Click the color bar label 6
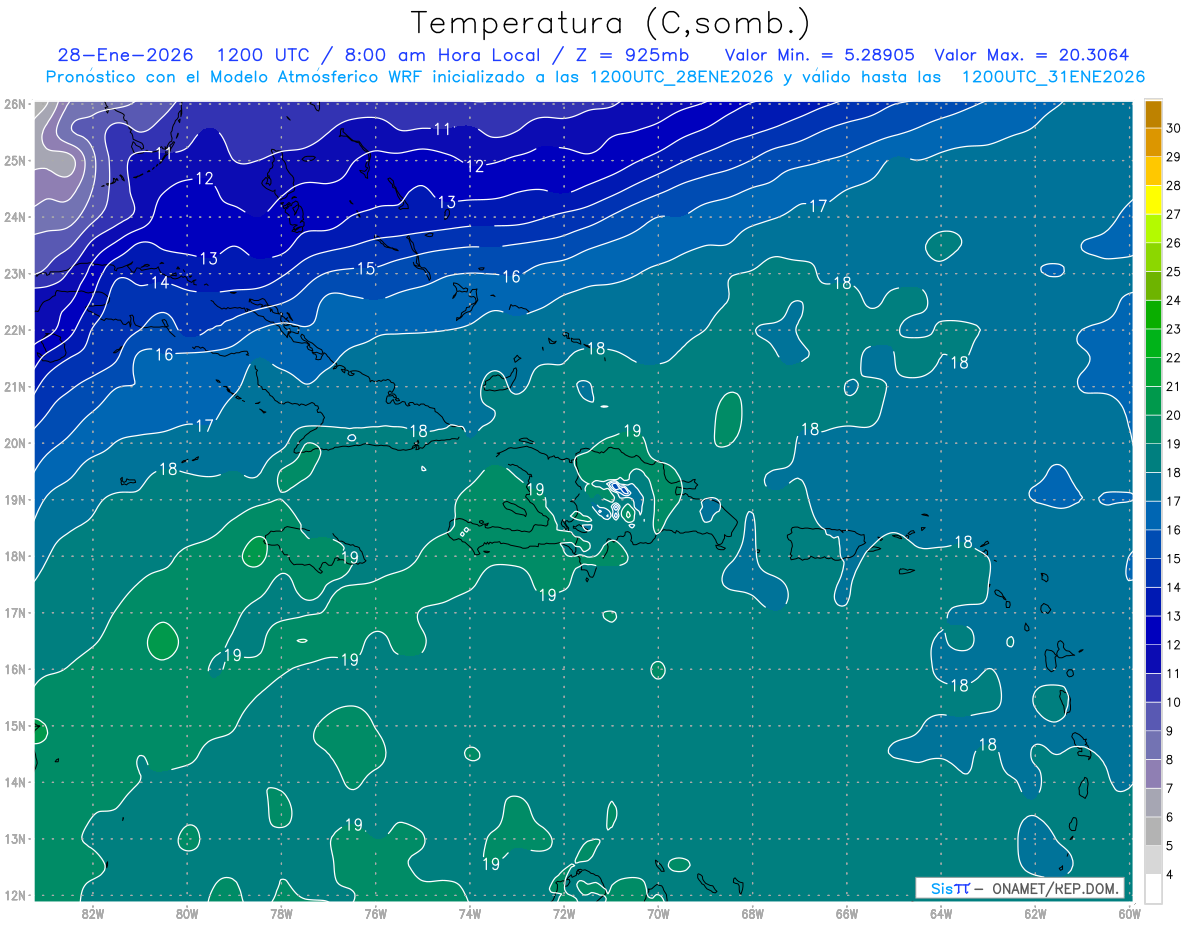1200x927 pixels. [x=1171, y=817]
